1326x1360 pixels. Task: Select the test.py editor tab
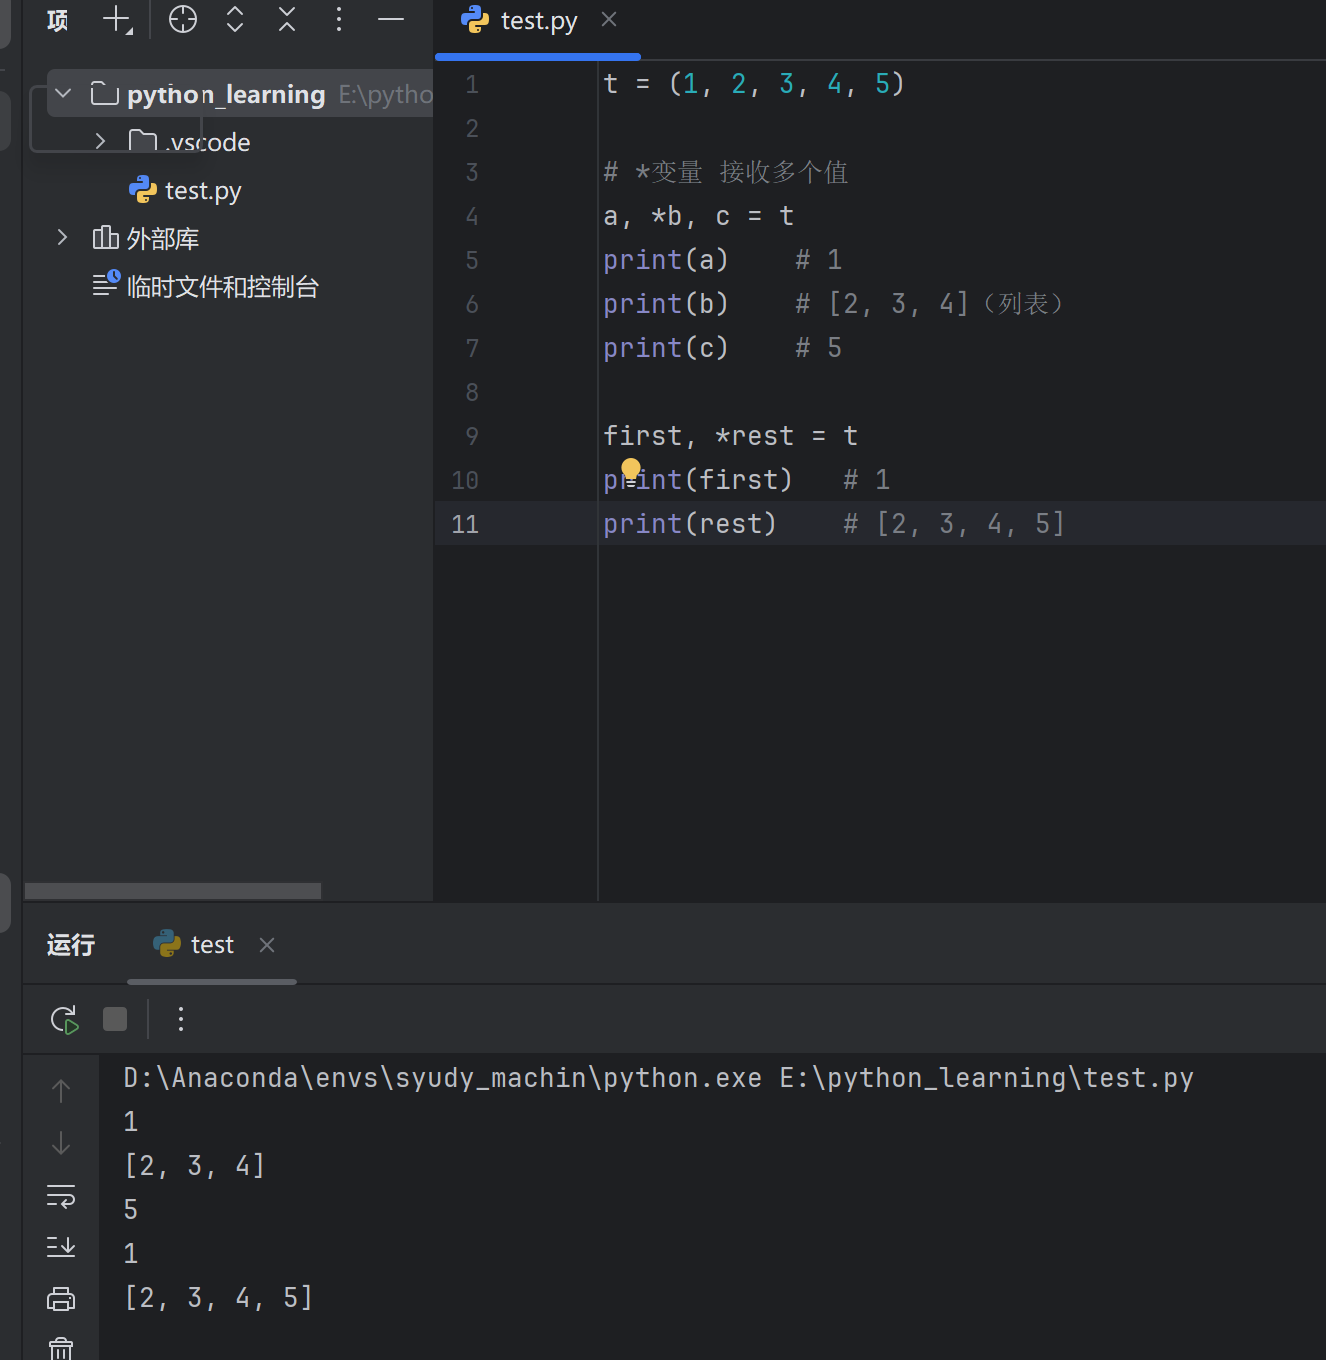(538, 21)
